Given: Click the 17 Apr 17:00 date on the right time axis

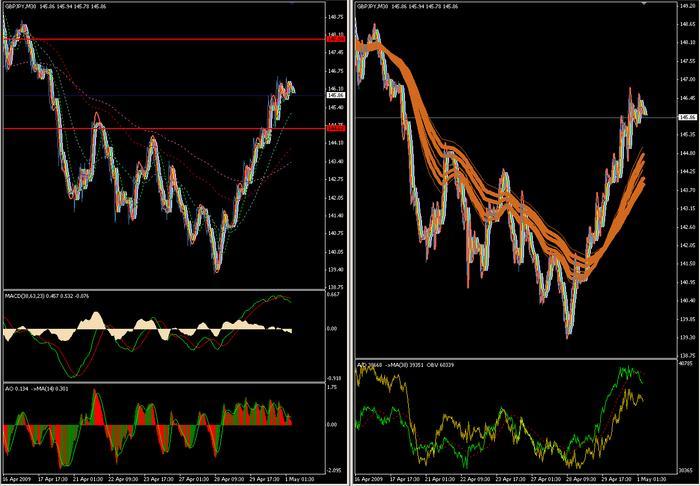Looking at the screenshot, I should point(406,479).
